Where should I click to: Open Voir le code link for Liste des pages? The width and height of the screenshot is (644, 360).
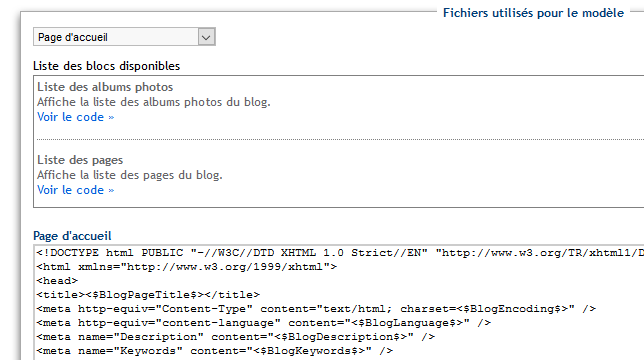[x=76, y=190]
